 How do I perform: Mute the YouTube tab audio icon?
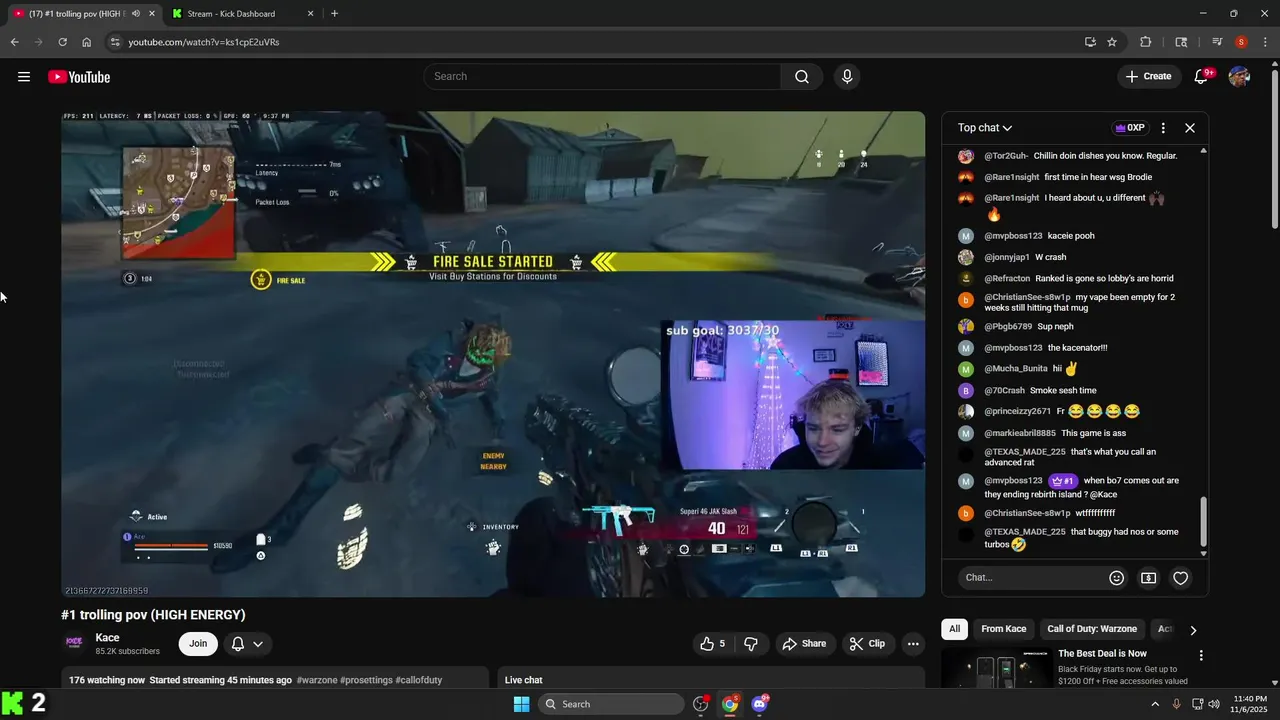[x=136, y=14]
